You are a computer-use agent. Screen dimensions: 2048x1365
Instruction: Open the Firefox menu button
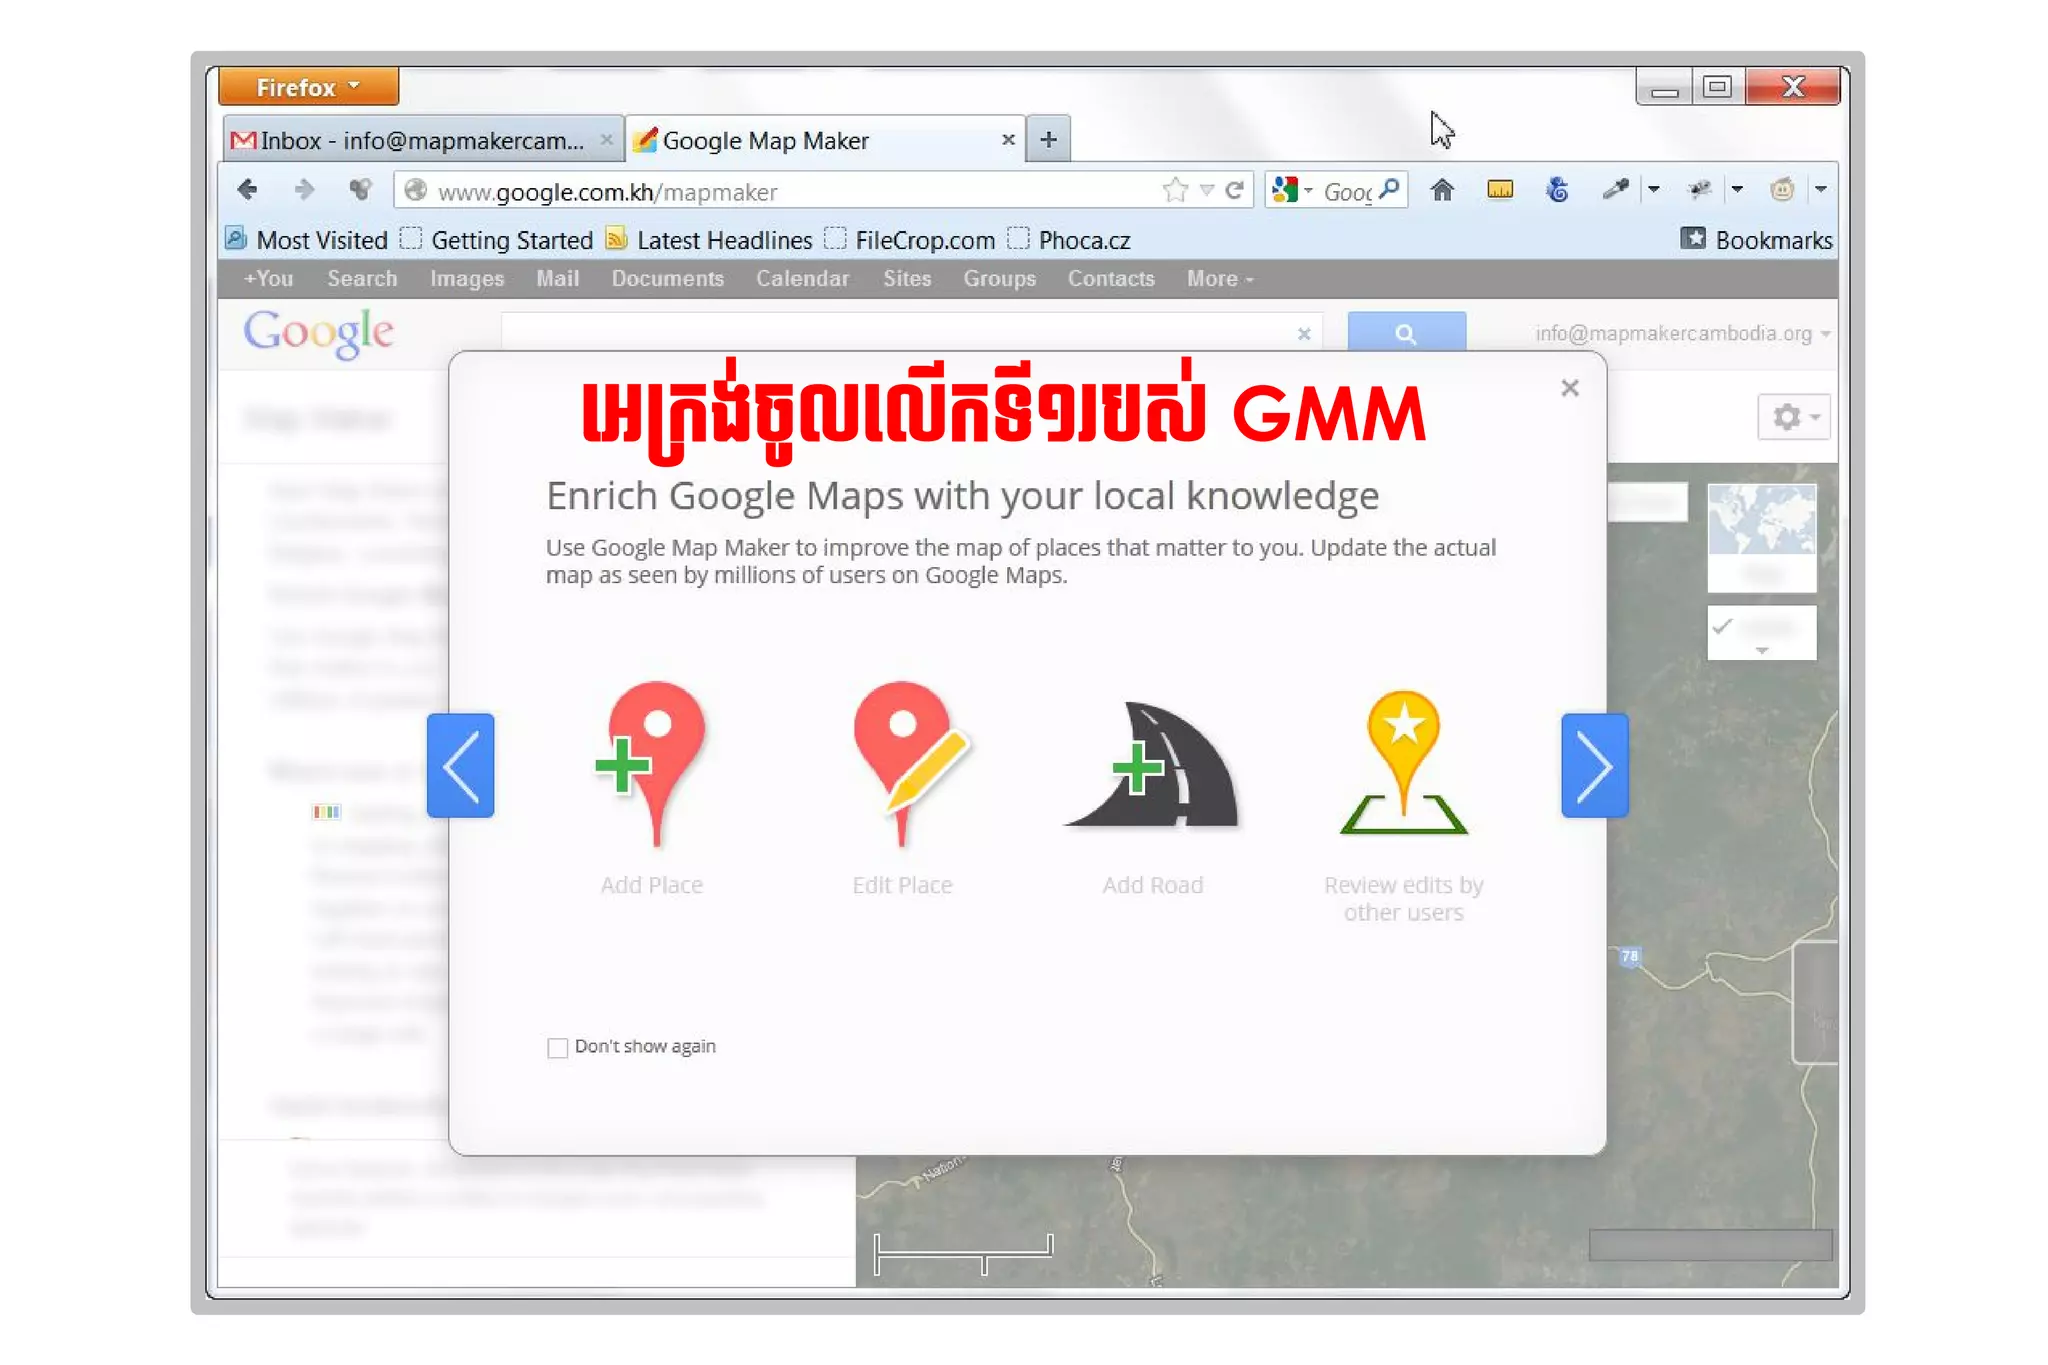click(x=308, y=87)
